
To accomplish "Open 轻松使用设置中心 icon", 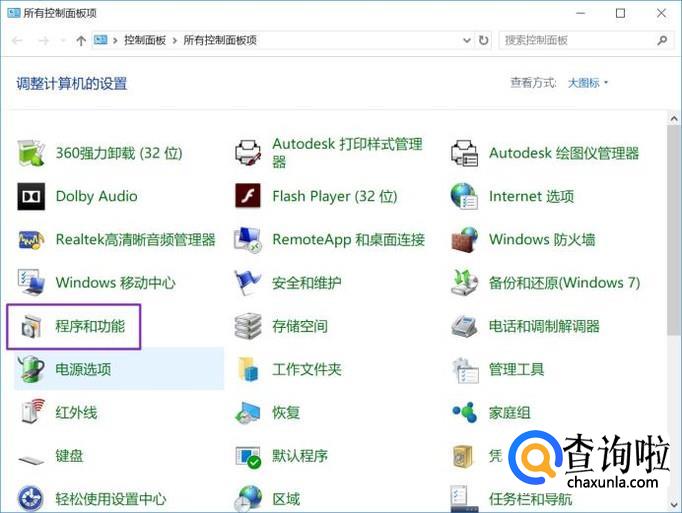I will (31, 499).
